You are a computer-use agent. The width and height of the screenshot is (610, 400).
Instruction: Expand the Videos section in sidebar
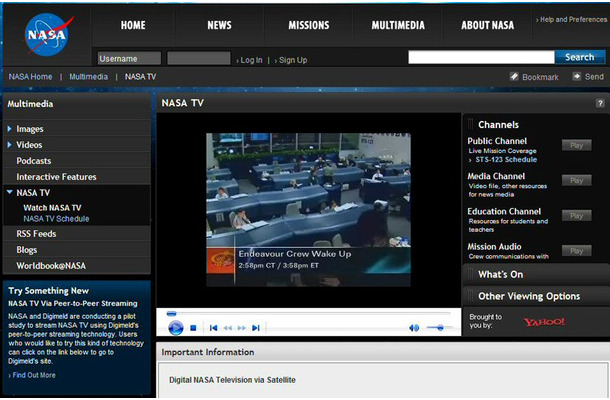click(10, 145)
